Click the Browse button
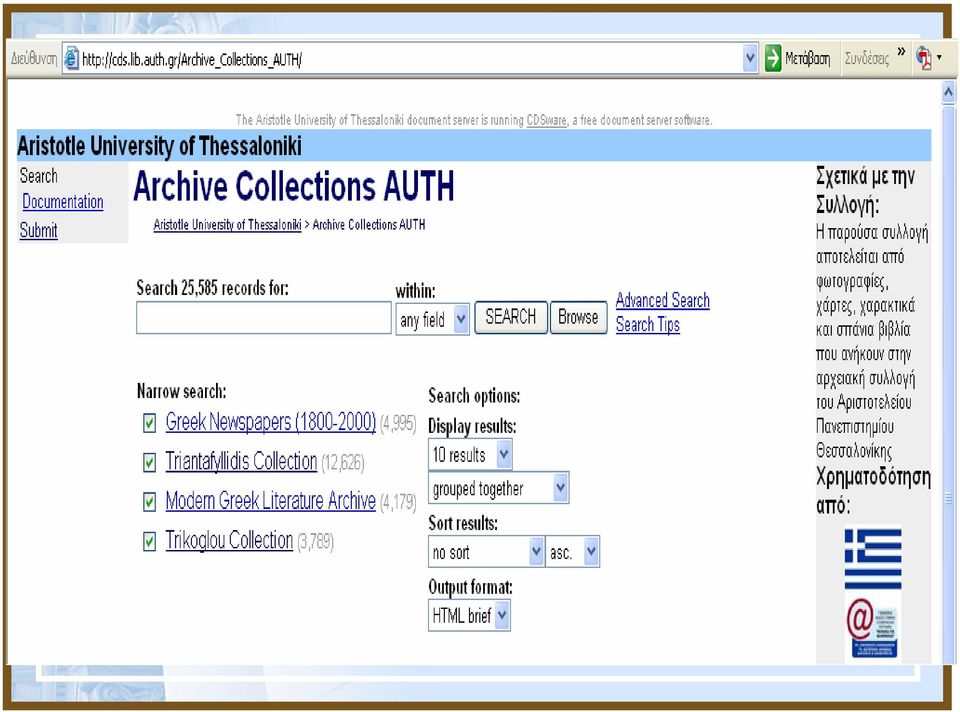 point(578,317)
